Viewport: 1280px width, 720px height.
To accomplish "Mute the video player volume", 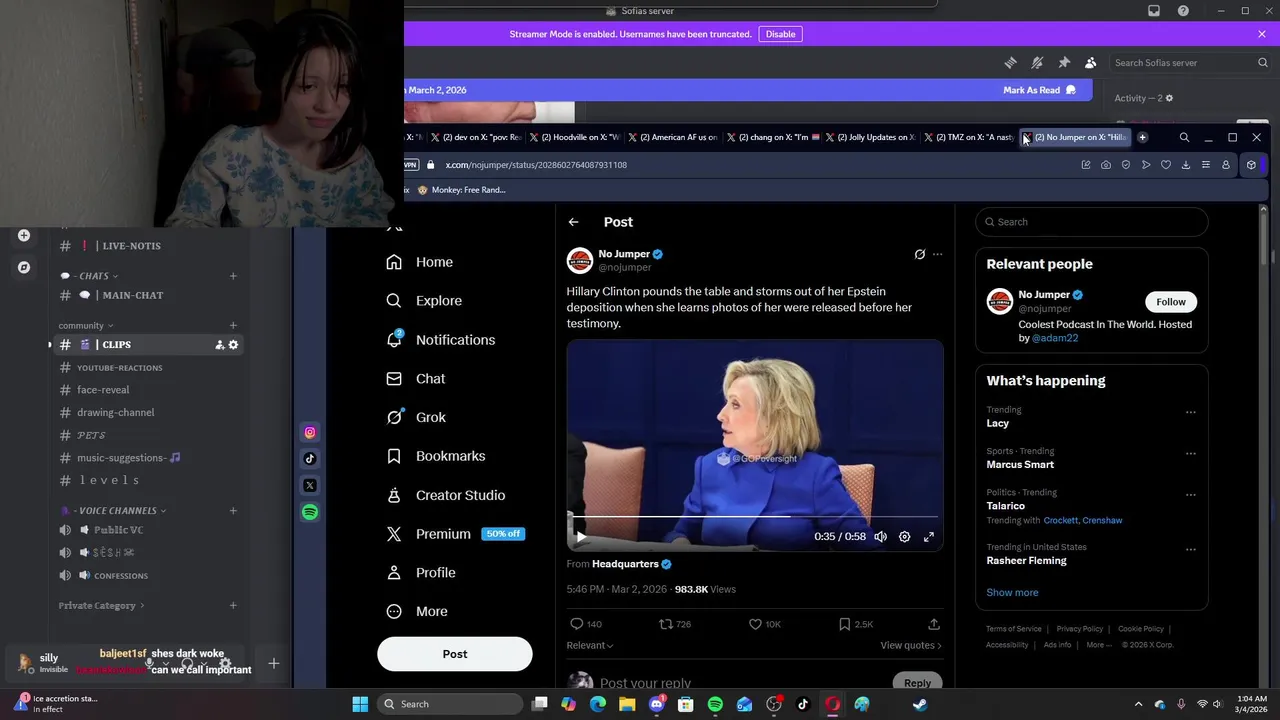I will pyautogui.click(x=881, y=537).
